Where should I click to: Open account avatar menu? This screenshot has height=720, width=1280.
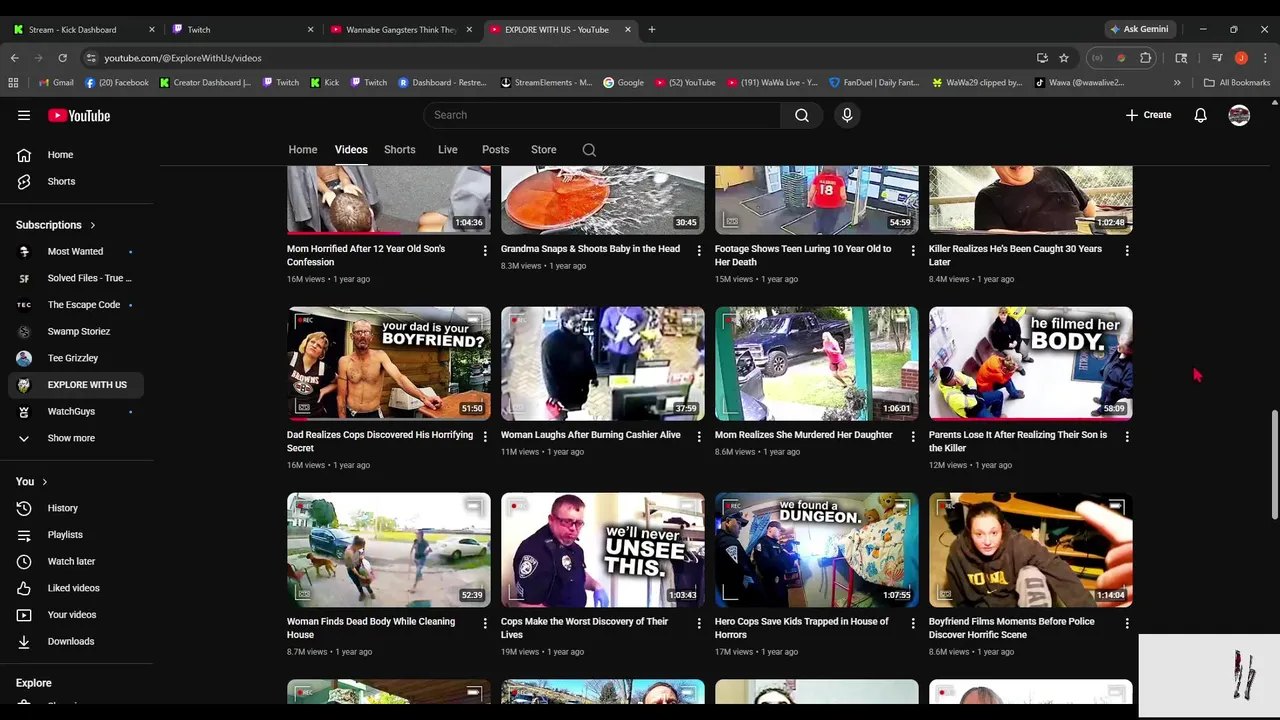click(1239, 115)
